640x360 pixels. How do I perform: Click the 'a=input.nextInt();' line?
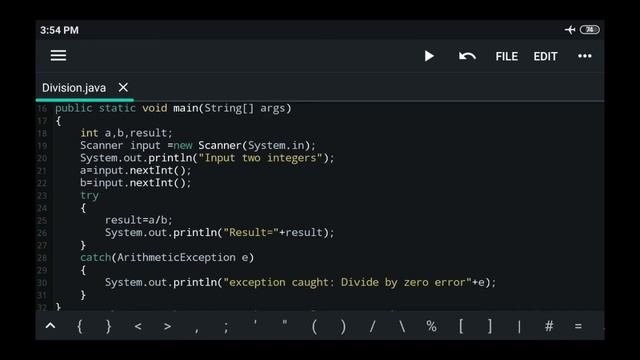coord(136,171)
